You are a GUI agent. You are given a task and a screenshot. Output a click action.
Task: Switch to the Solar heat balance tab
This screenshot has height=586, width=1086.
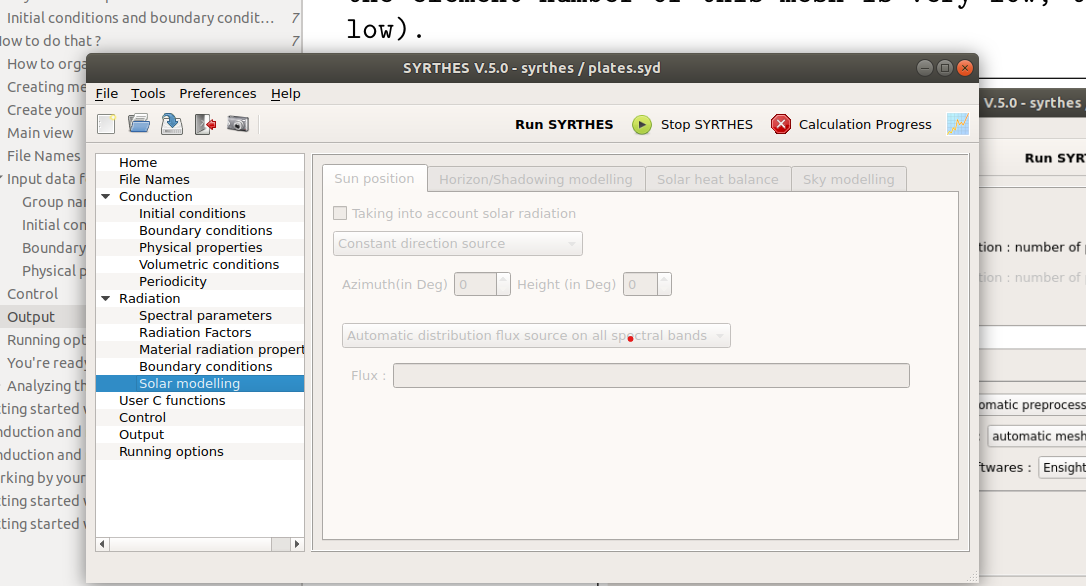point(717,179)
